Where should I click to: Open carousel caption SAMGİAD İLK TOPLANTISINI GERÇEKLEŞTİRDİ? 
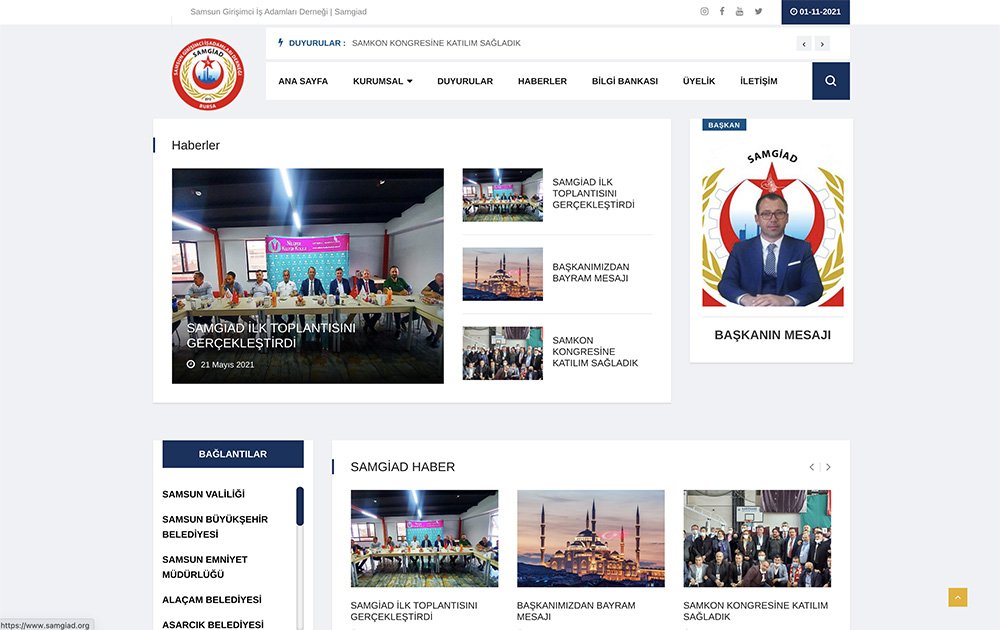414,611
